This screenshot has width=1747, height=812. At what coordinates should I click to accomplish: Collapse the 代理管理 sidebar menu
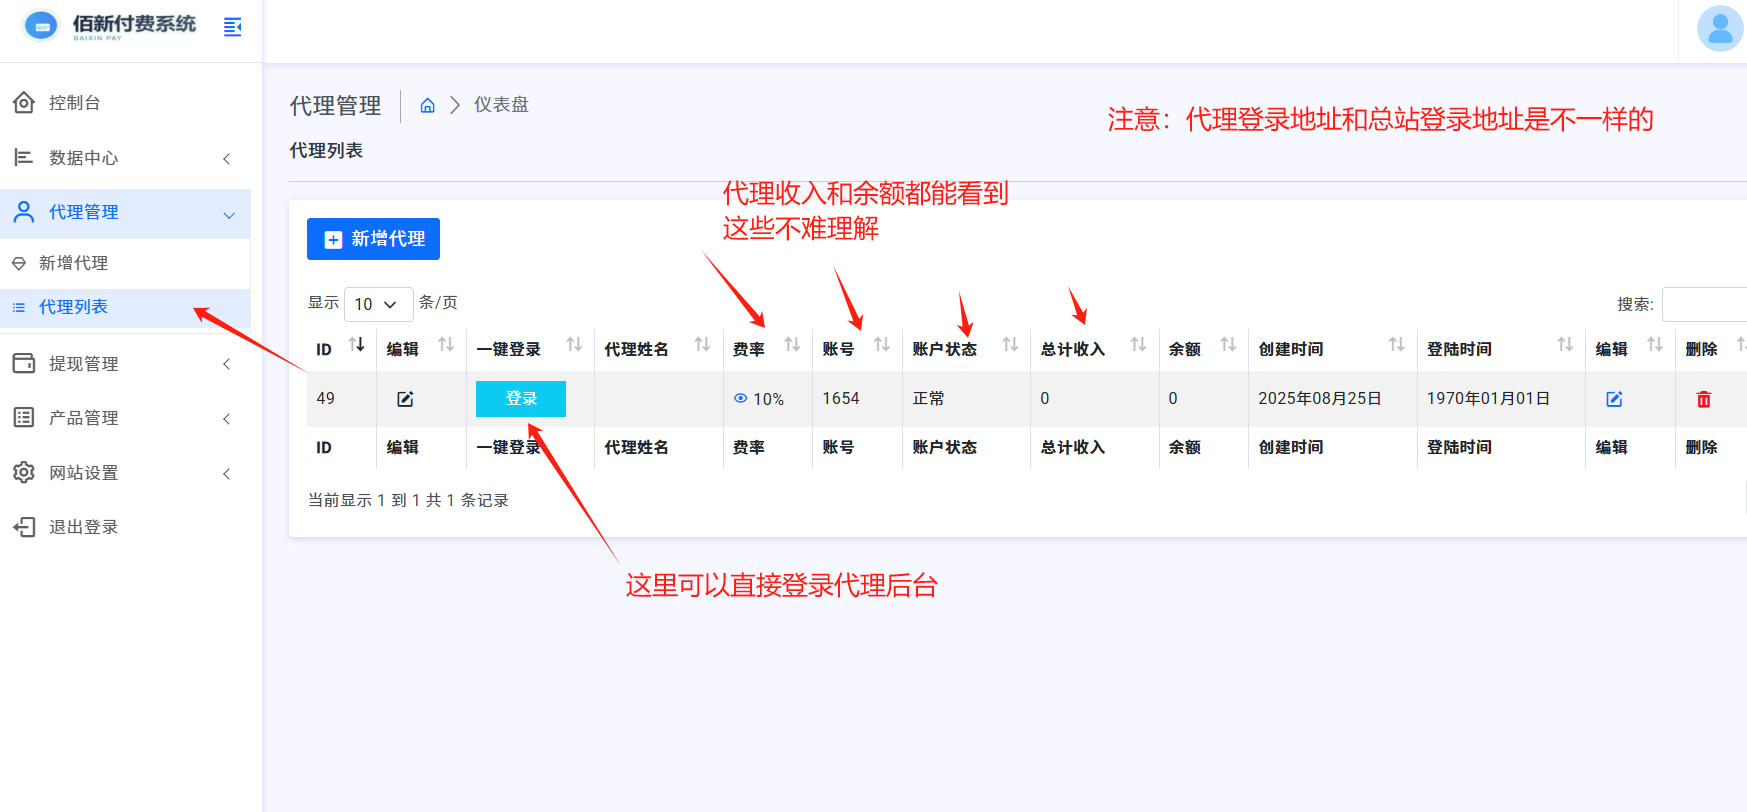[x=125, y=213]
